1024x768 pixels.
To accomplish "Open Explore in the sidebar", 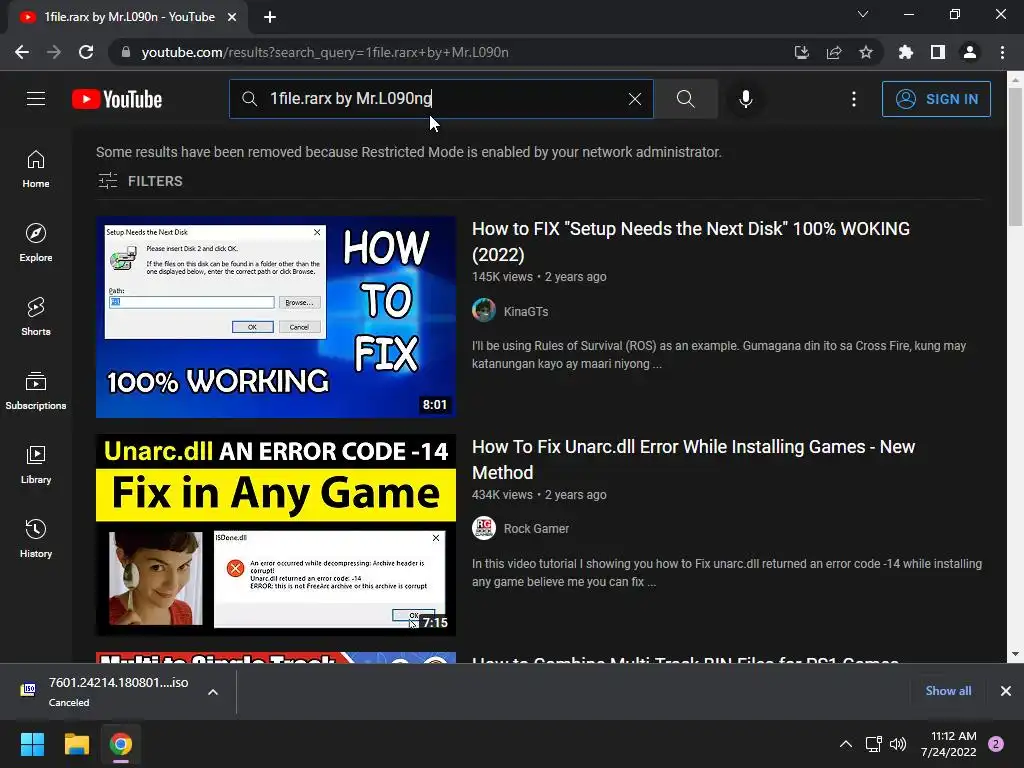I will click(36, 243).
